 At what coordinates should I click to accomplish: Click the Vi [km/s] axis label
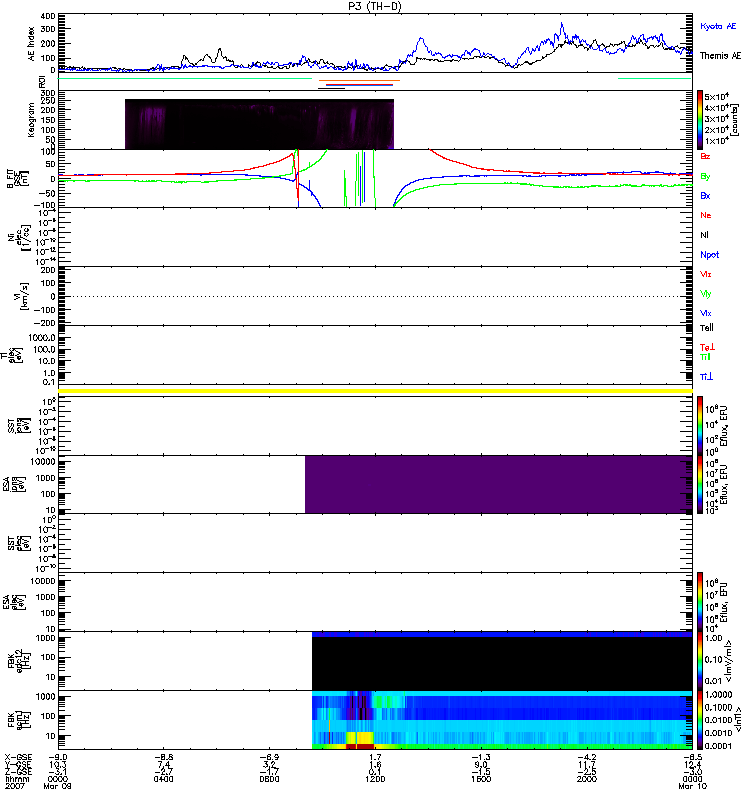23,296
